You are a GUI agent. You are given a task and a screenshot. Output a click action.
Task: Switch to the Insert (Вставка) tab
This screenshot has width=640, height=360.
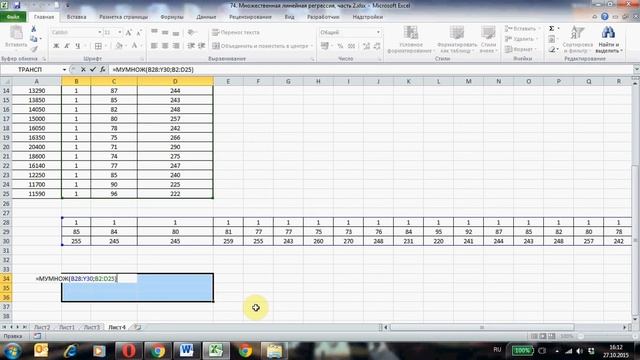click(x=76, y=17)
